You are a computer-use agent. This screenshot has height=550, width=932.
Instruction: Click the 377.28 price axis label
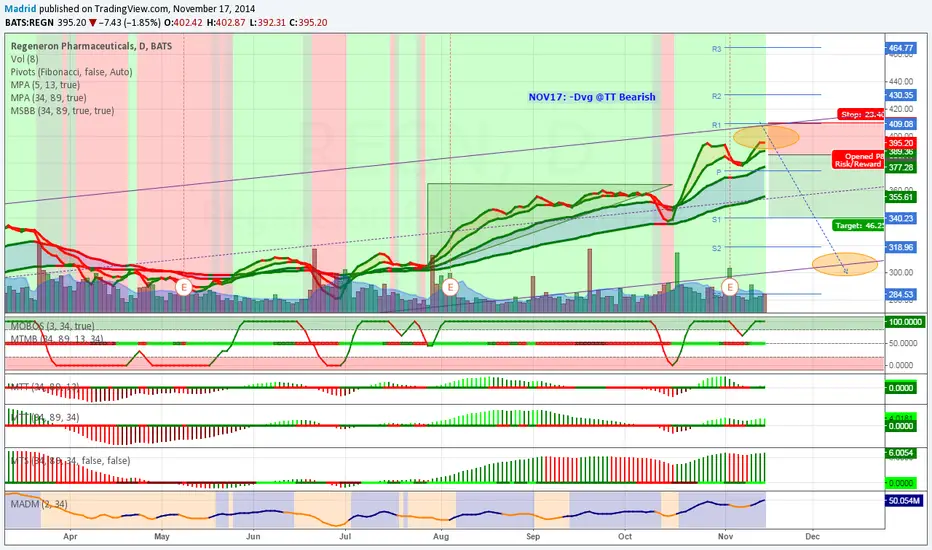point(901,168)
